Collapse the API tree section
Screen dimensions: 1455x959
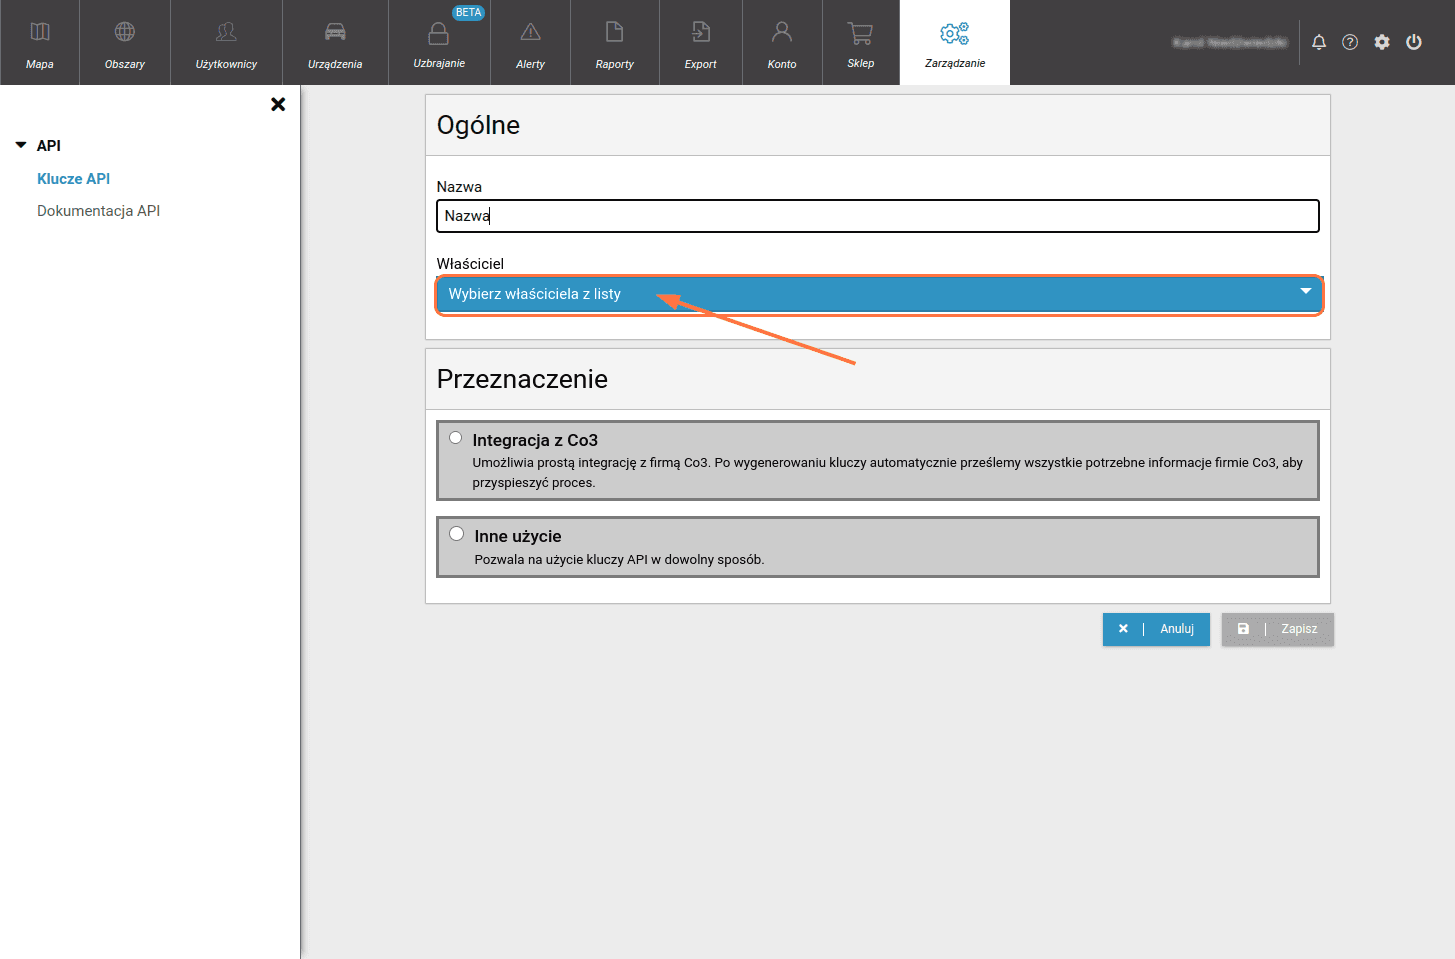pyautogui.click(x=21, y=145)
